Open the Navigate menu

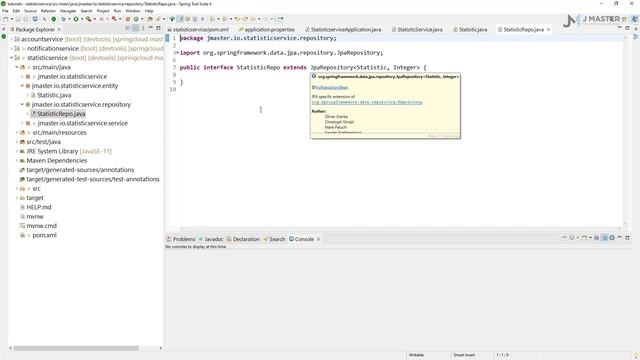click(68, 11)
